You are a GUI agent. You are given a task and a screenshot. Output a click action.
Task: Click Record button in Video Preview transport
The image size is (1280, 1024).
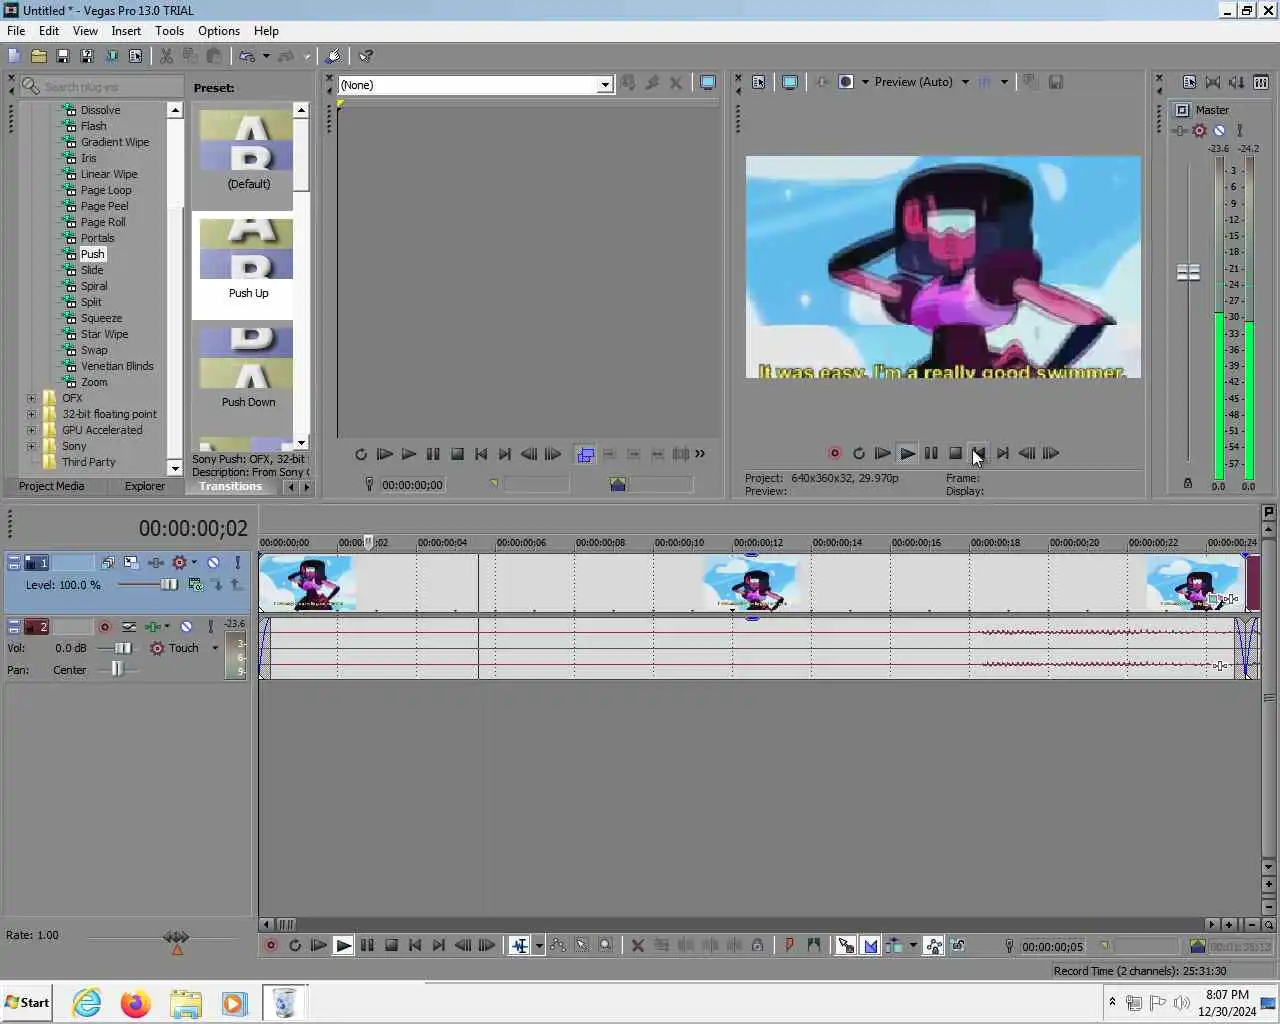point(834,453)
